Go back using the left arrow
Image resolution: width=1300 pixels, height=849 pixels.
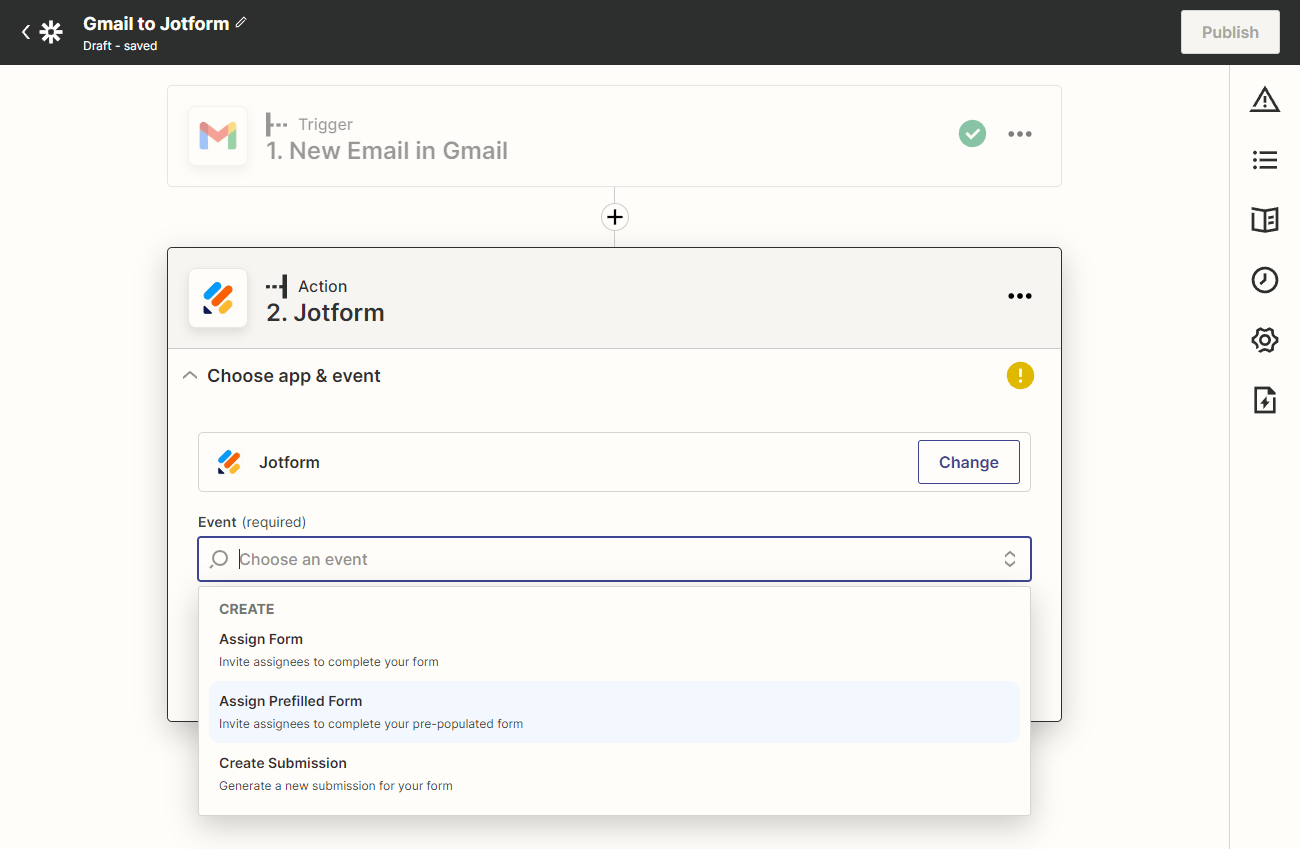26,32
